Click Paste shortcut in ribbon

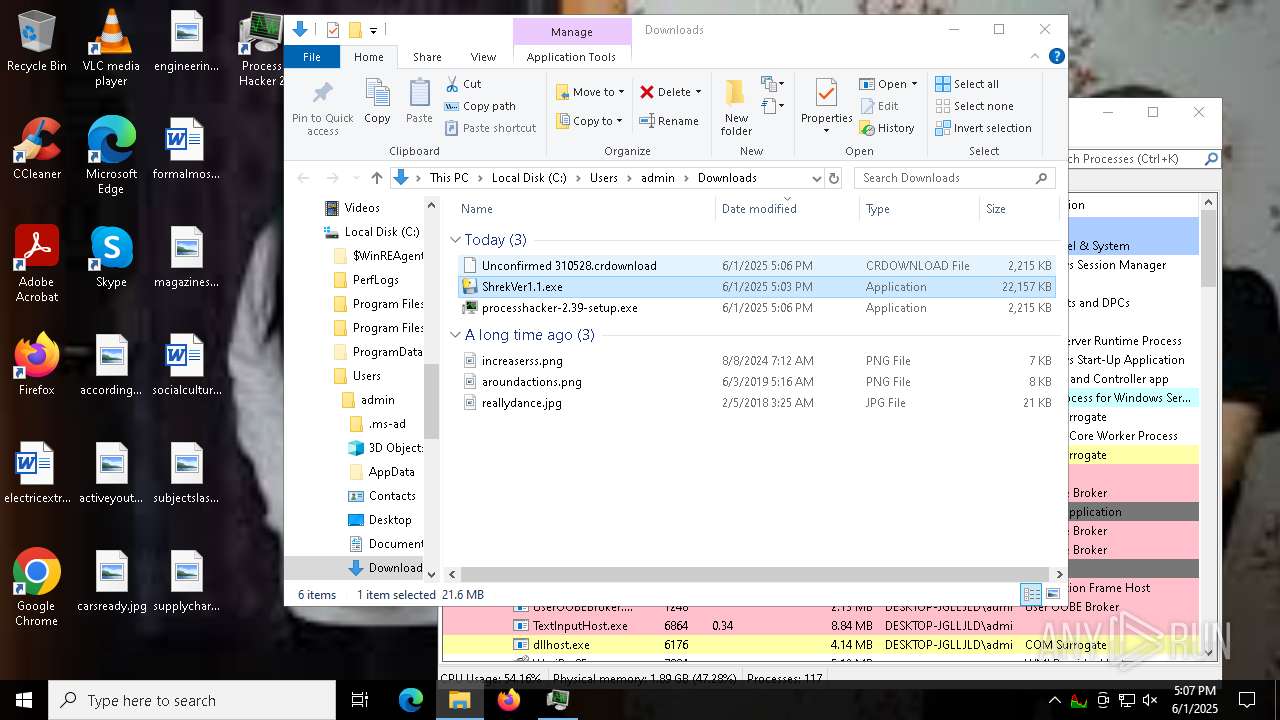(491, 128)
